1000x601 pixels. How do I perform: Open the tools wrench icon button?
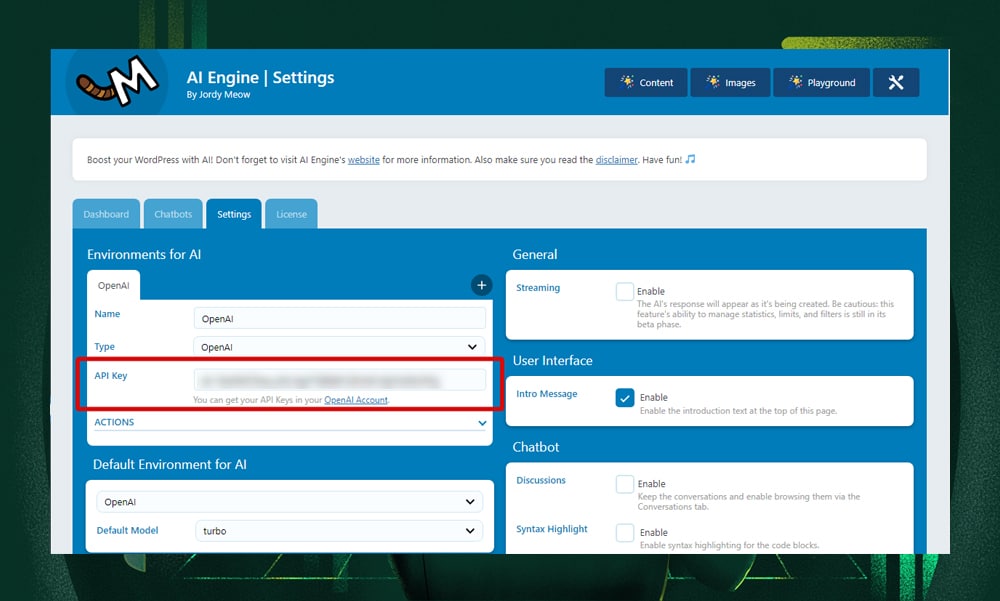pos(895,83)
